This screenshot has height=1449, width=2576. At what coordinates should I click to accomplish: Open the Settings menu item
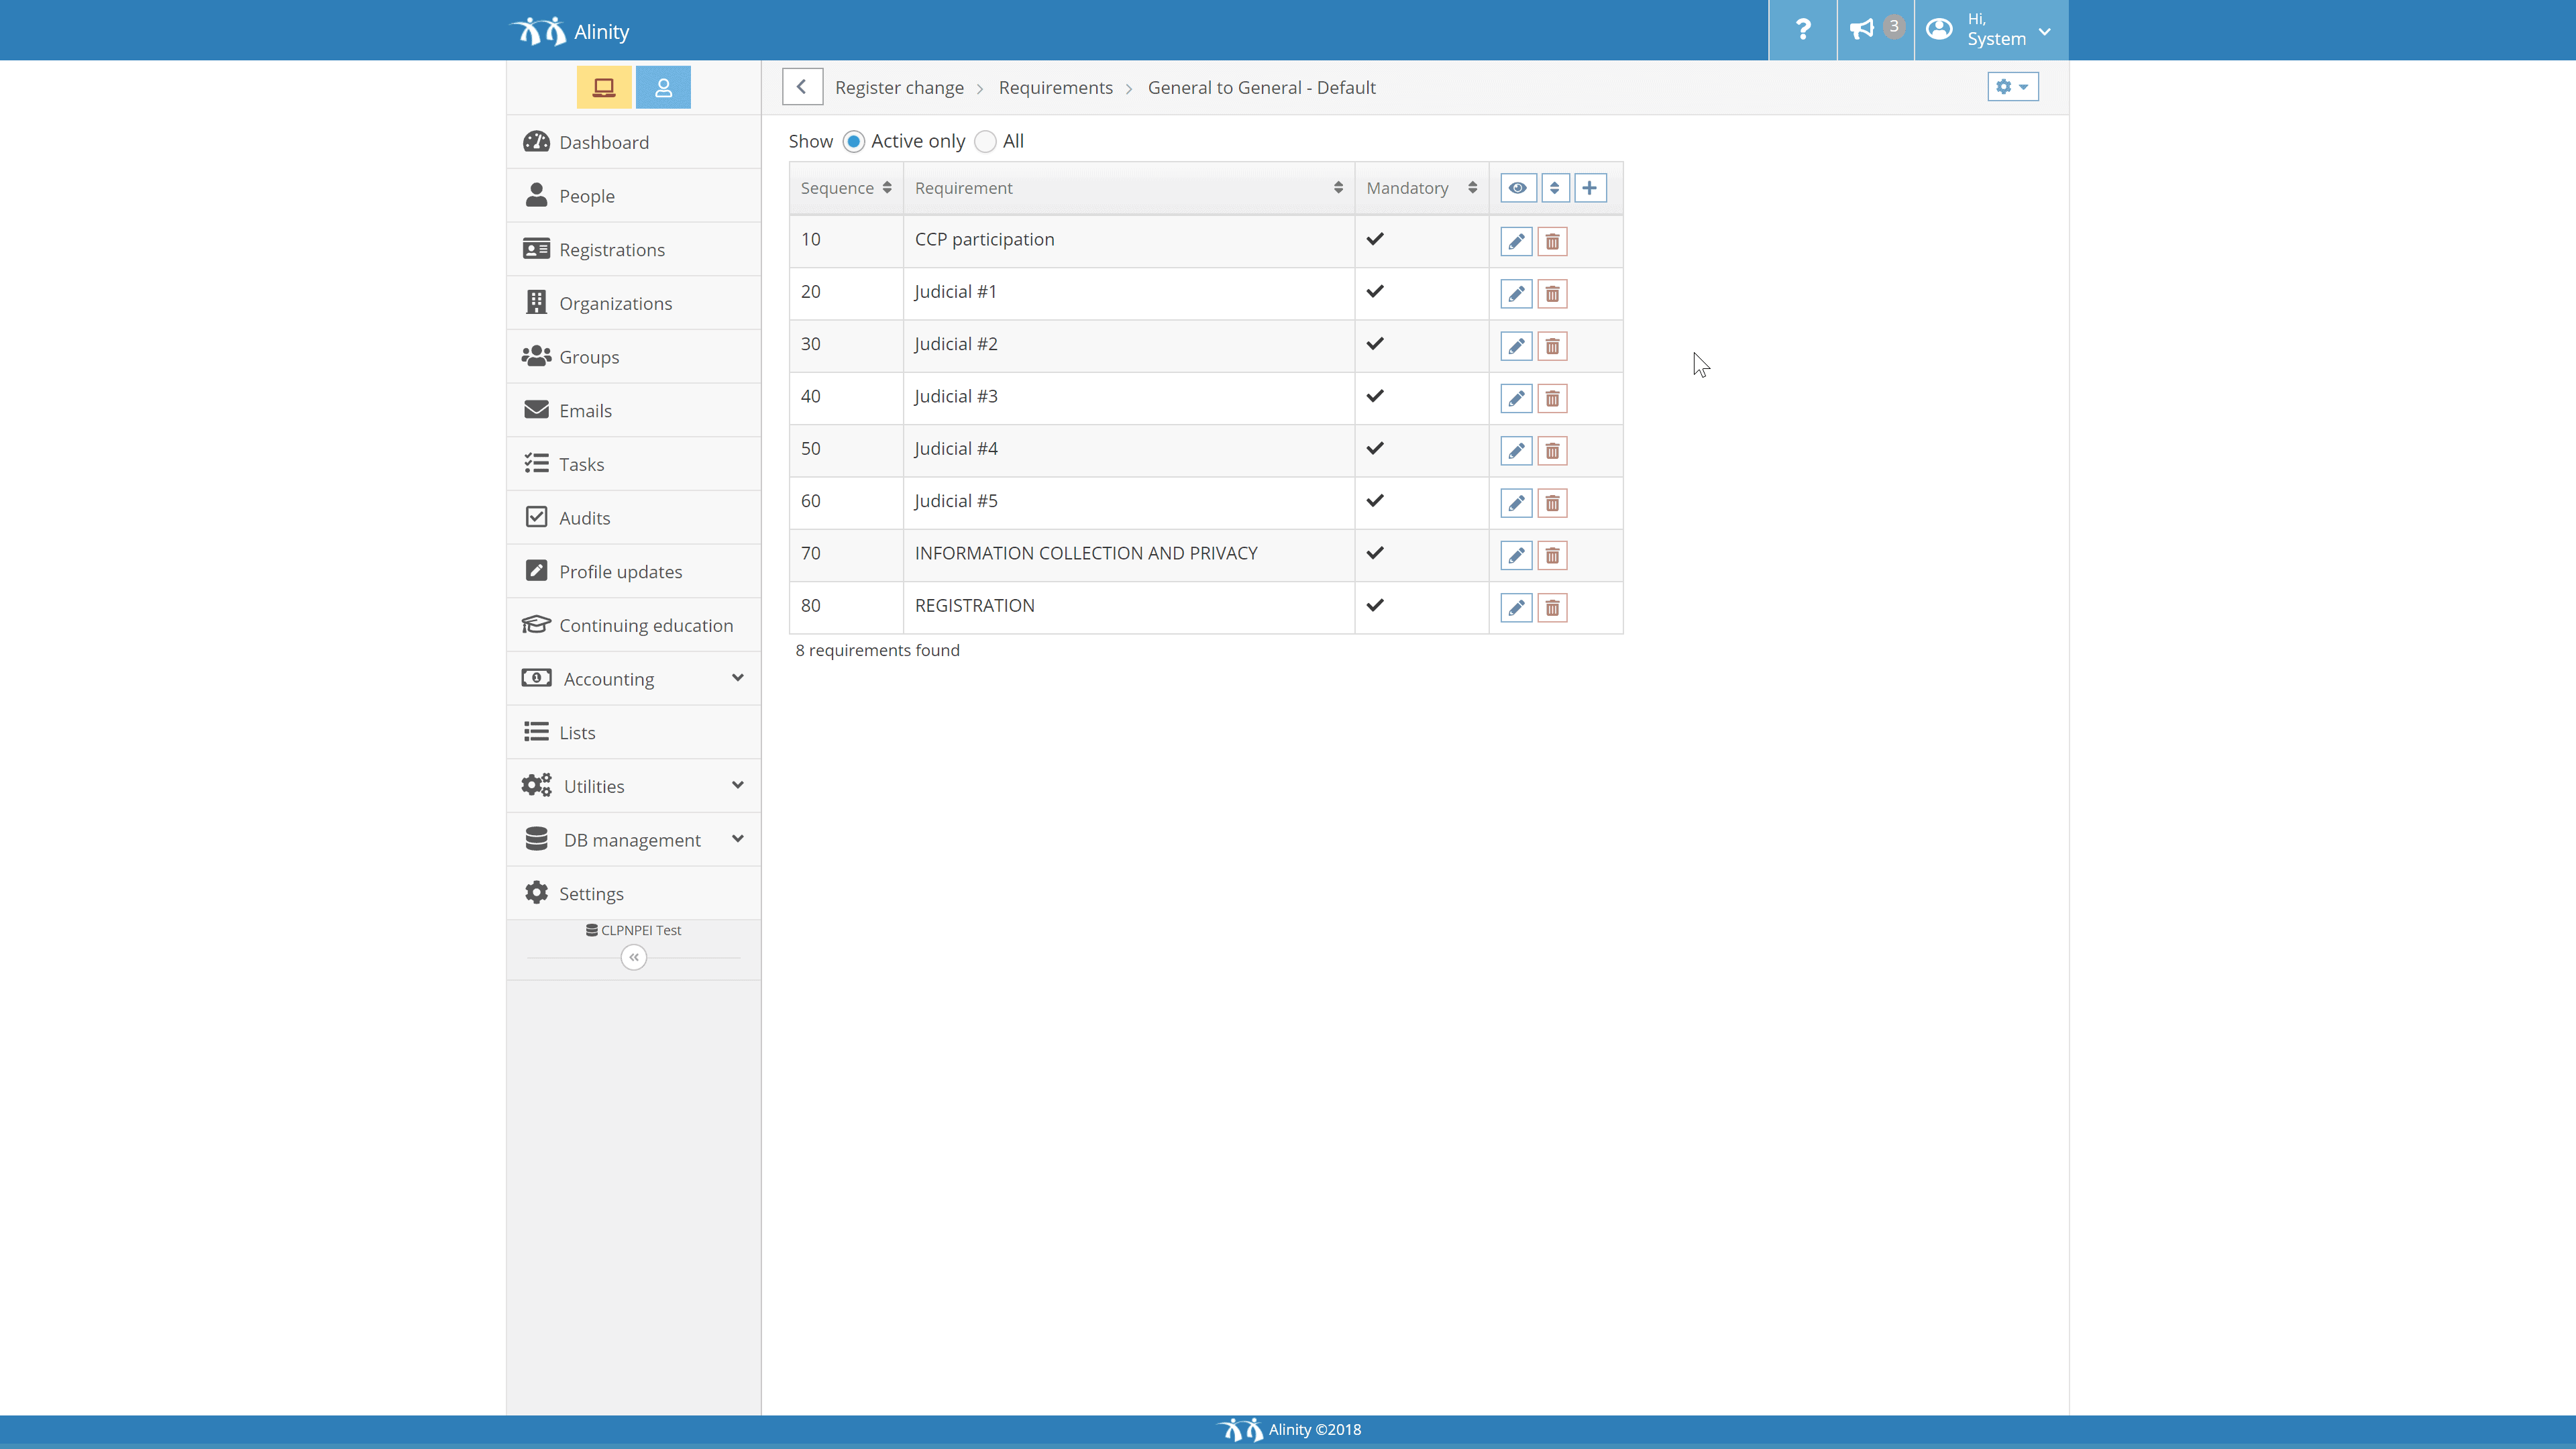[633, 894]
